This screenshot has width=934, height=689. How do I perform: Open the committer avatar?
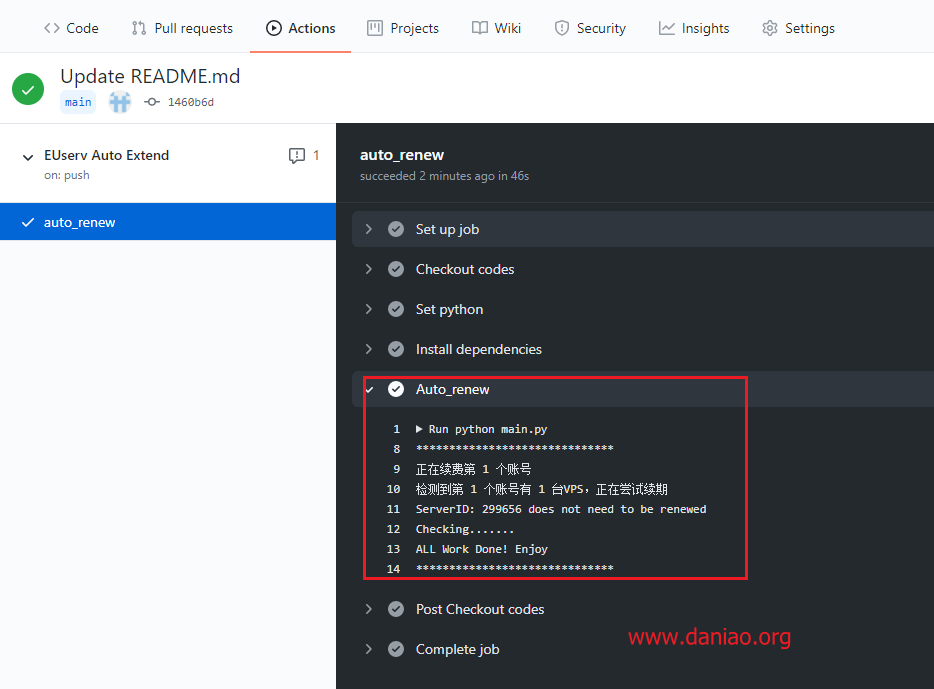[120, 102]
